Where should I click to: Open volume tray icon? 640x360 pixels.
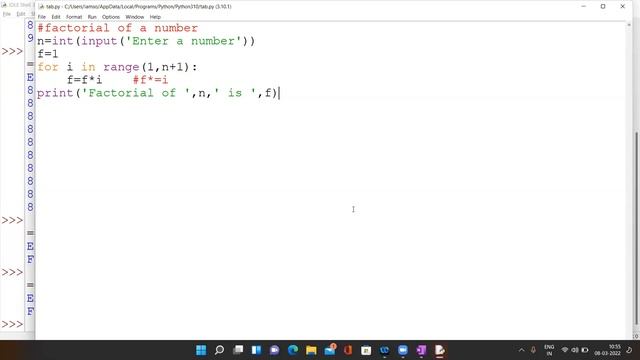point(575,350)
